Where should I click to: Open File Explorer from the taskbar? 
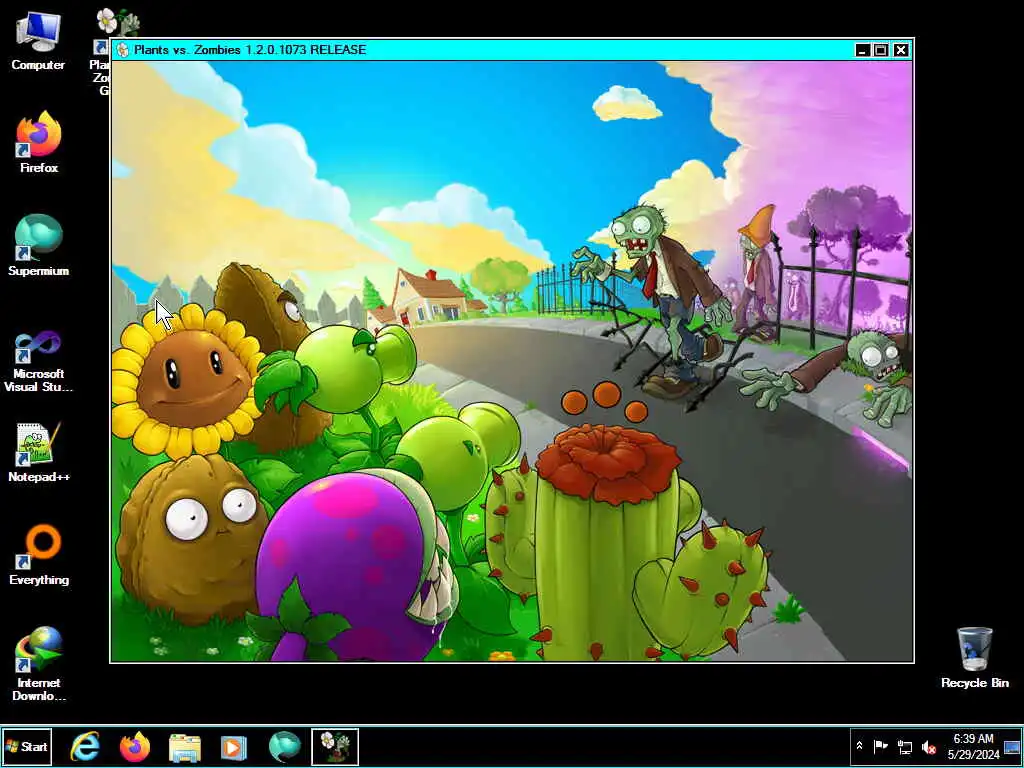coord(185,747)
